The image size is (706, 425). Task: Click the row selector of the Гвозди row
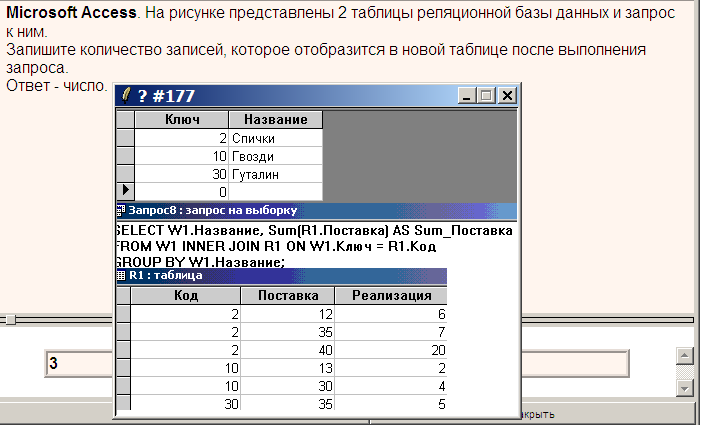[x=125, y=156]
